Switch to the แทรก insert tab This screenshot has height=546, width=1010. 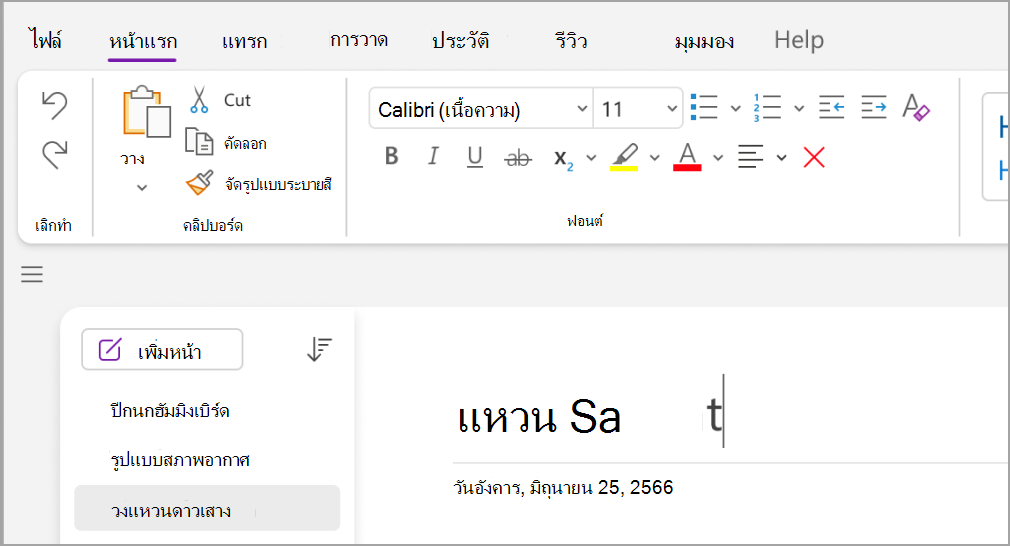coord(244,42)
